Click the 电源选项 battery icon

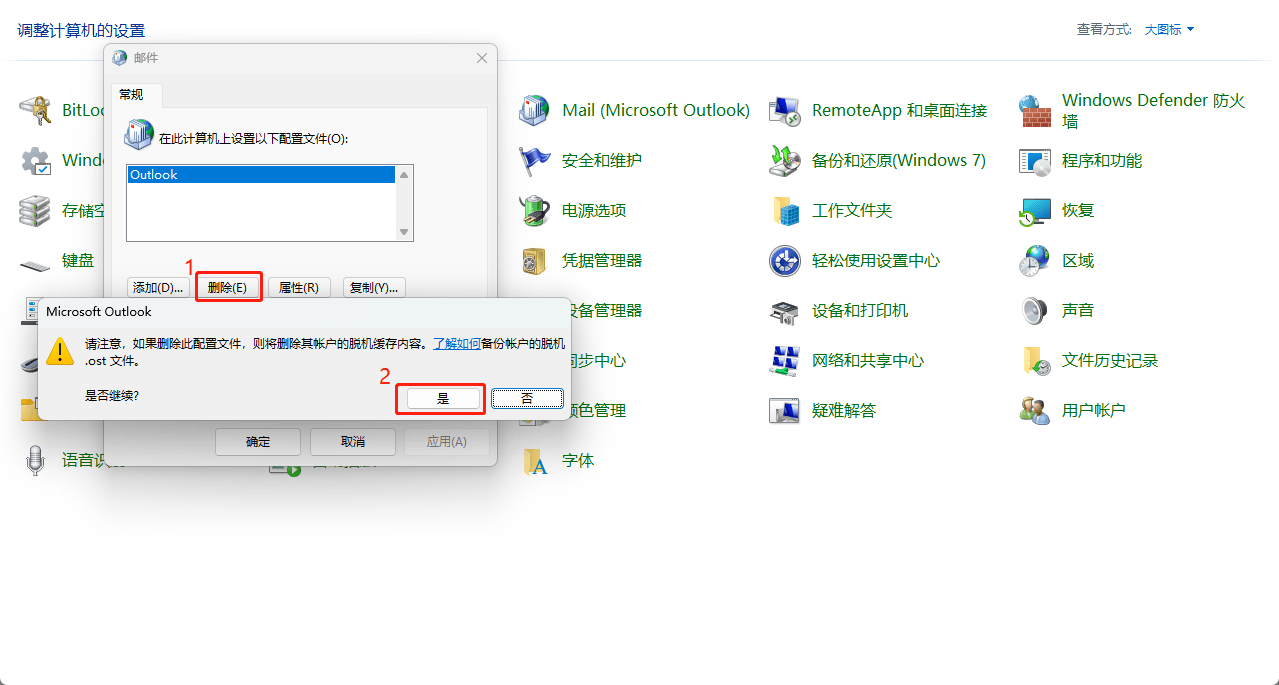[x=534, y=211]
